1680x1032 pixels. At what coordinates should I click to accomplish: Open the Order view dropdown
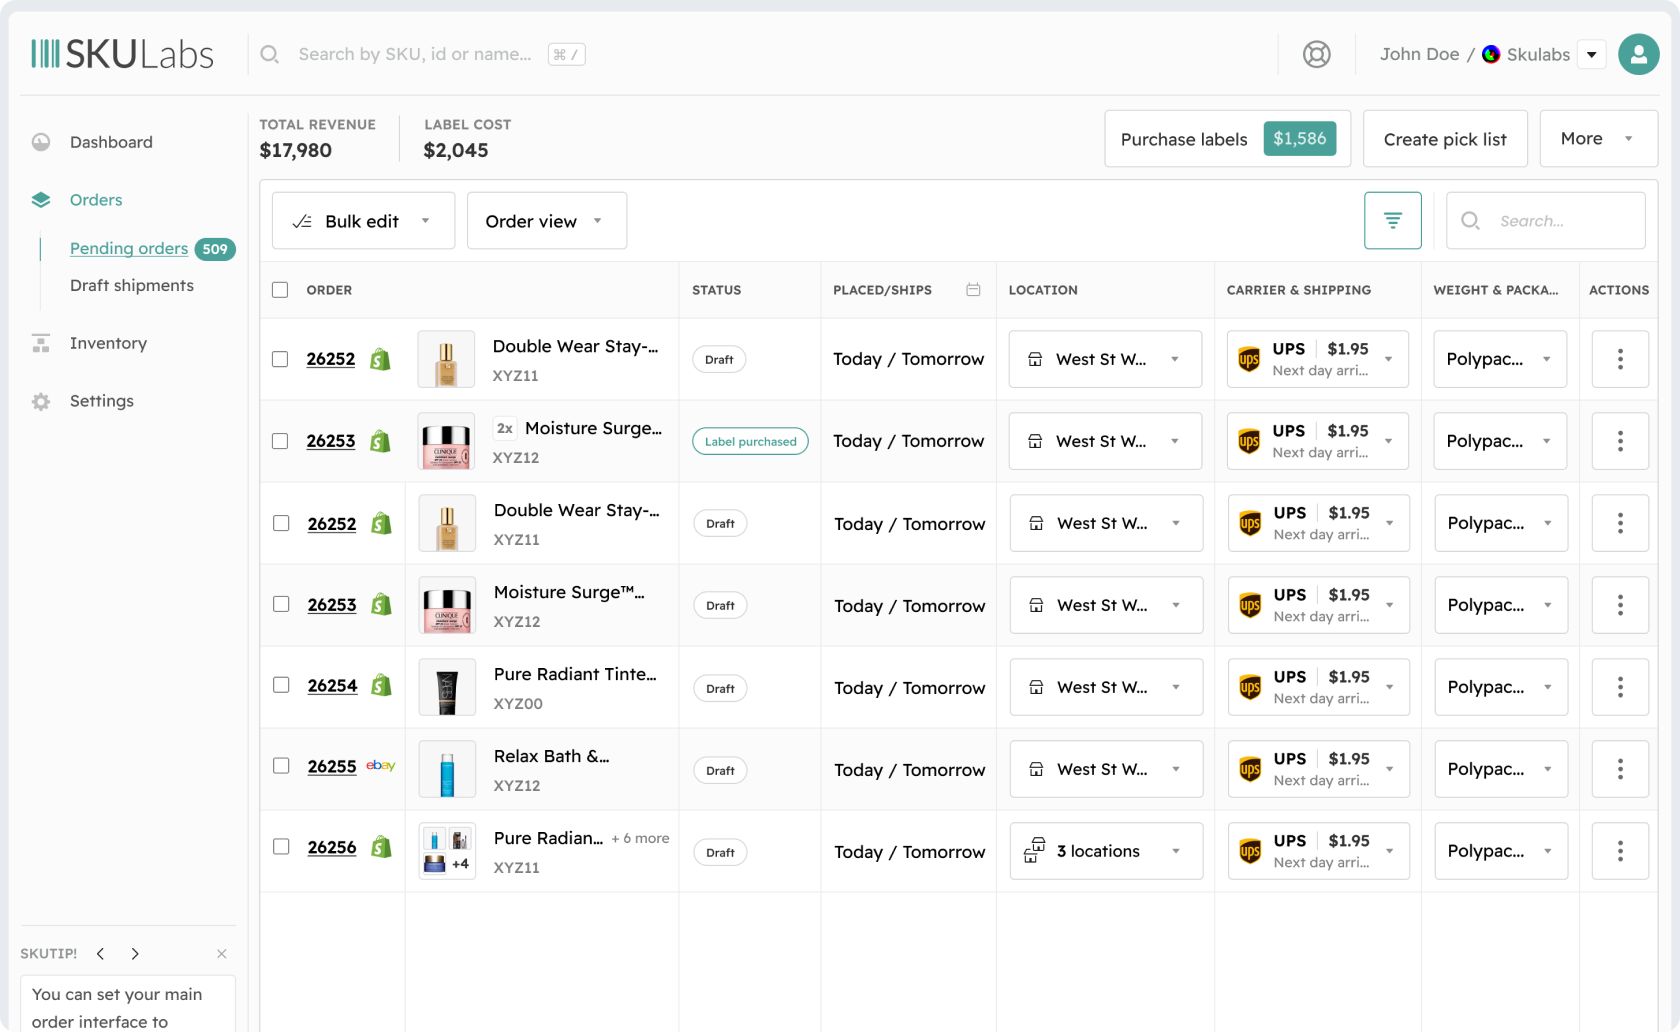click(546, 221)
